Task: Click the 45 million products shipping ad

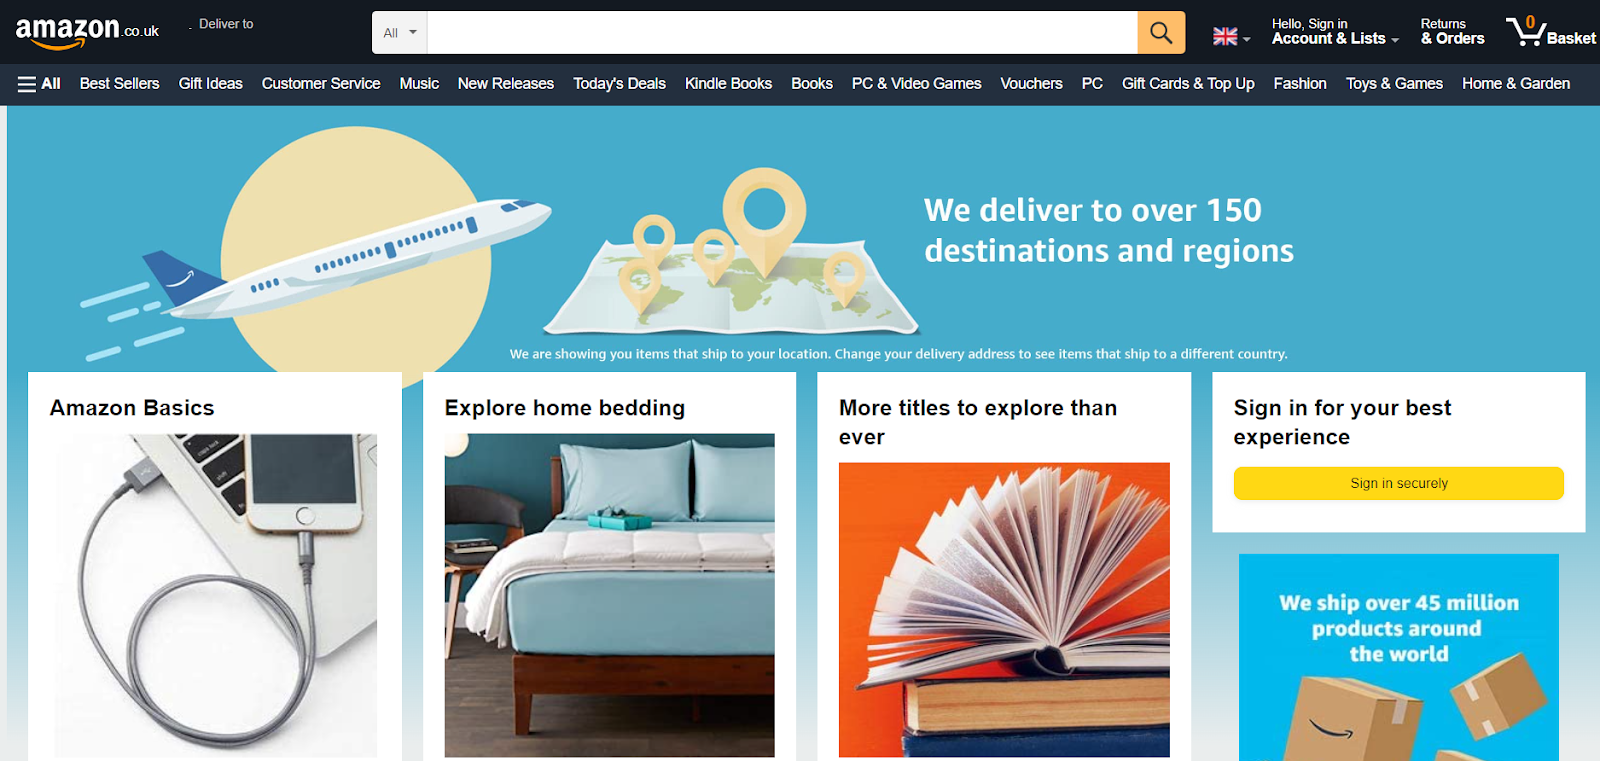Action: [x=1399, y=657]
